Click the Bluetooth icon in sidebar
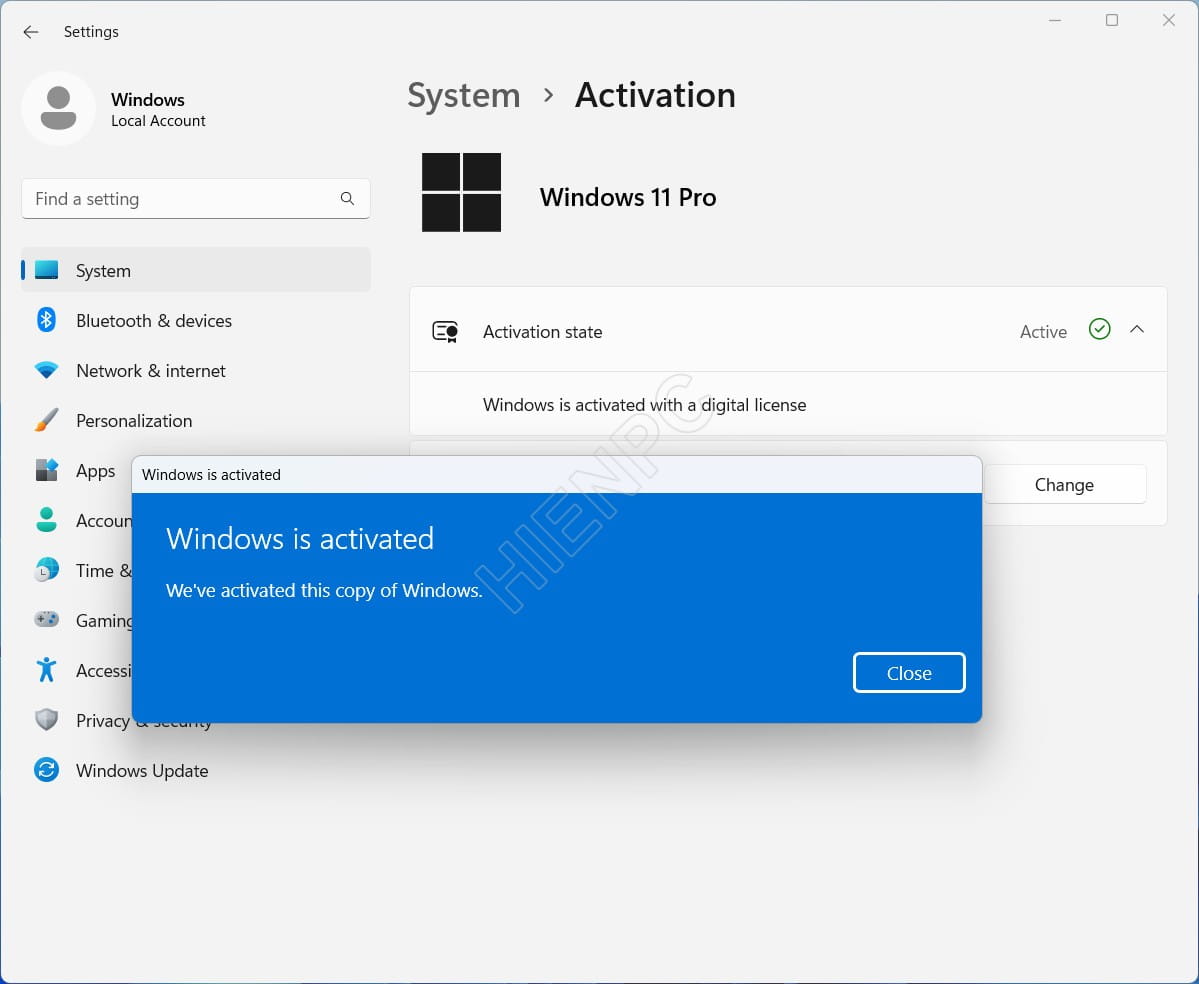This screenshot has width=1199, height=984. pos(47,320)
